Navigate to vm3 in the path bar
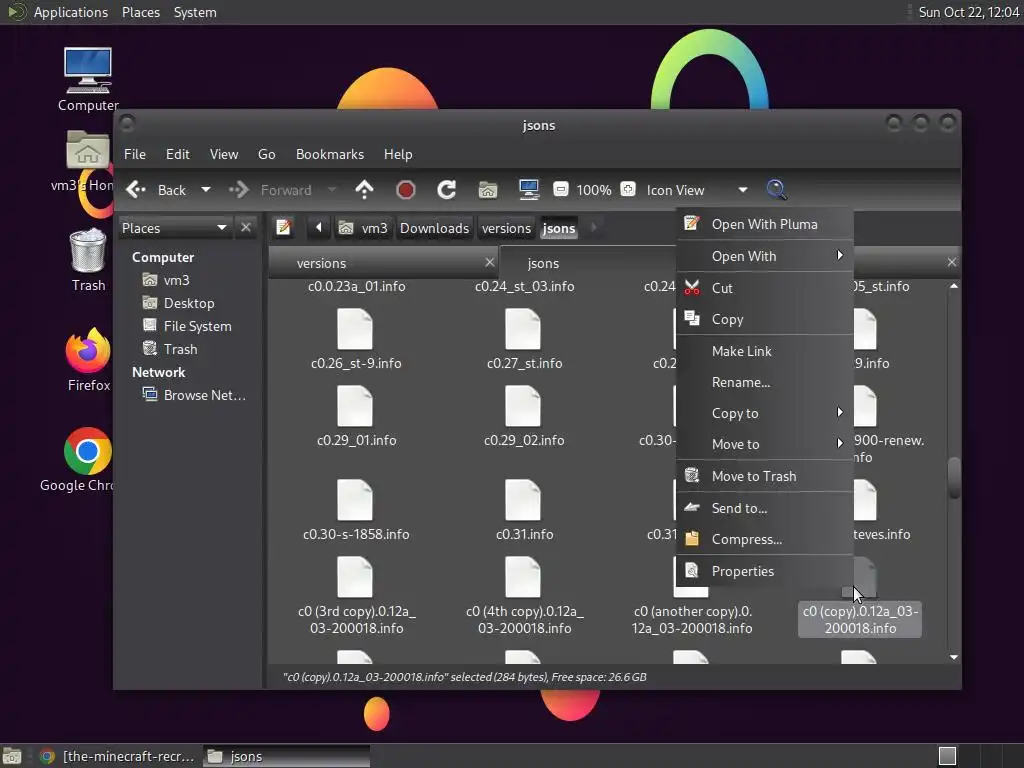This screenshot has width=1024, height=768. pos(364,228)
